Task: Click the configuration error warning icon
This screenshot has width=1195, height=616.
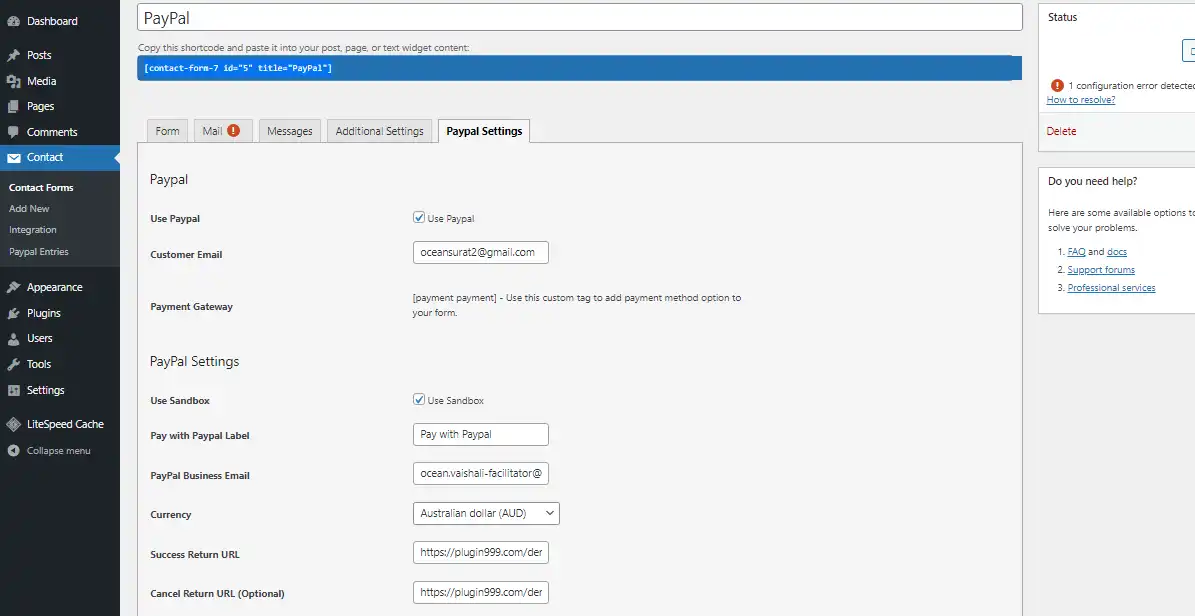Action: pyautogui.click(x=1057, y=85)
